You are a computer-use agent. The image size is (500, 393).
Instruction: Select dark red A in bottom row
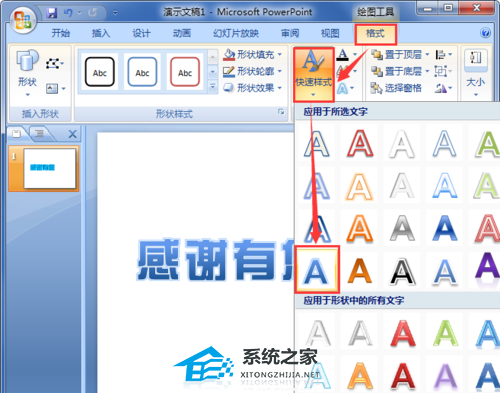(403, 375)
